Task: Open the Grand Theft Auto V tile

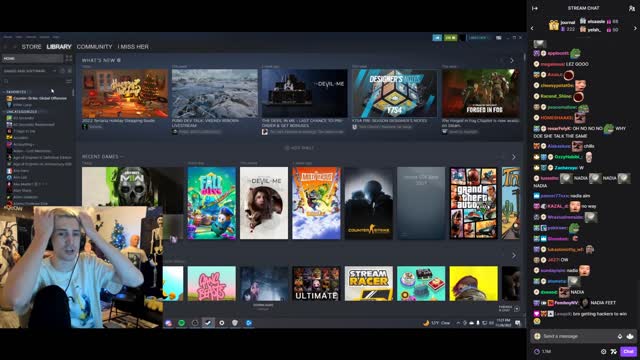Action: tap(473, 203)
